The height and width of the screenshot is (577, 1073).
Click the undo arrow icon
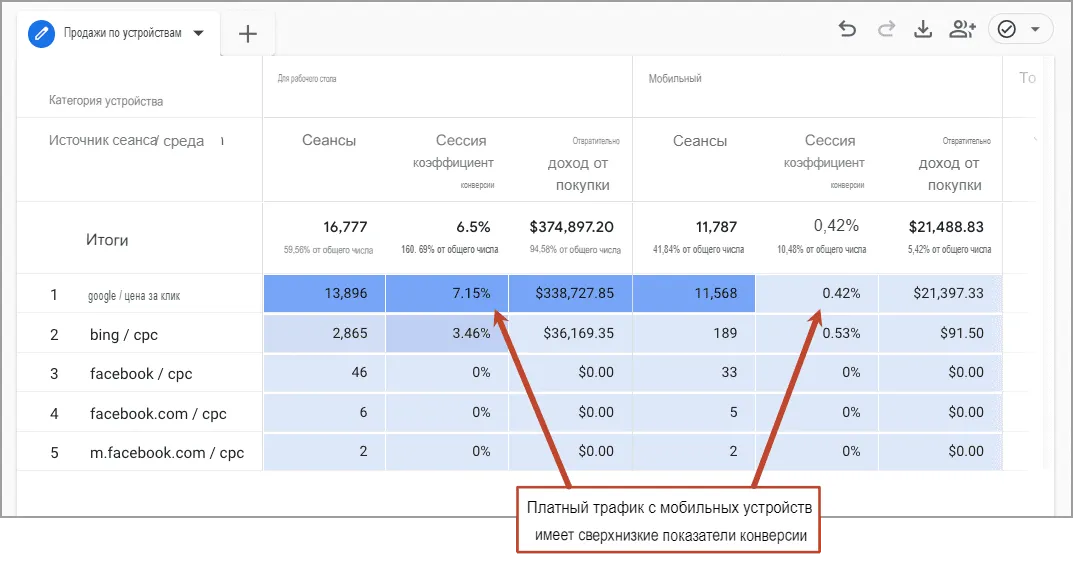847,29
